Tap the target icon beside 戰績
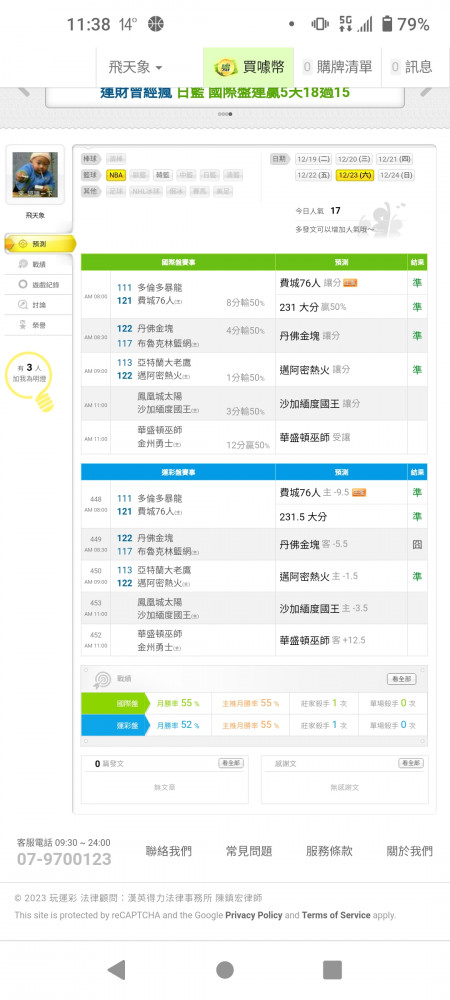This screenshot has width=450, height=1000. pos(102,680)
